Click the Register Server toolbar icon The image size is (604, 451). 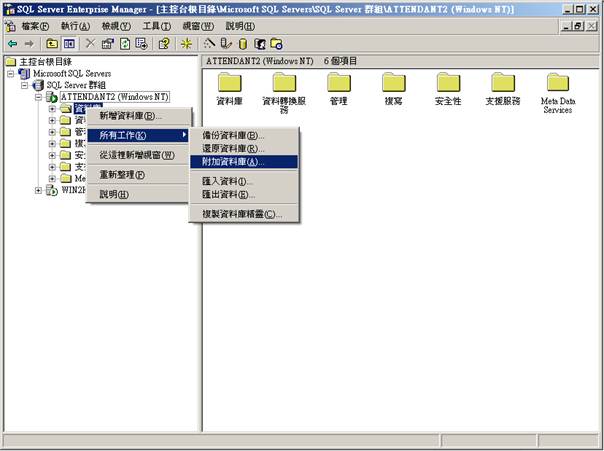226,44
